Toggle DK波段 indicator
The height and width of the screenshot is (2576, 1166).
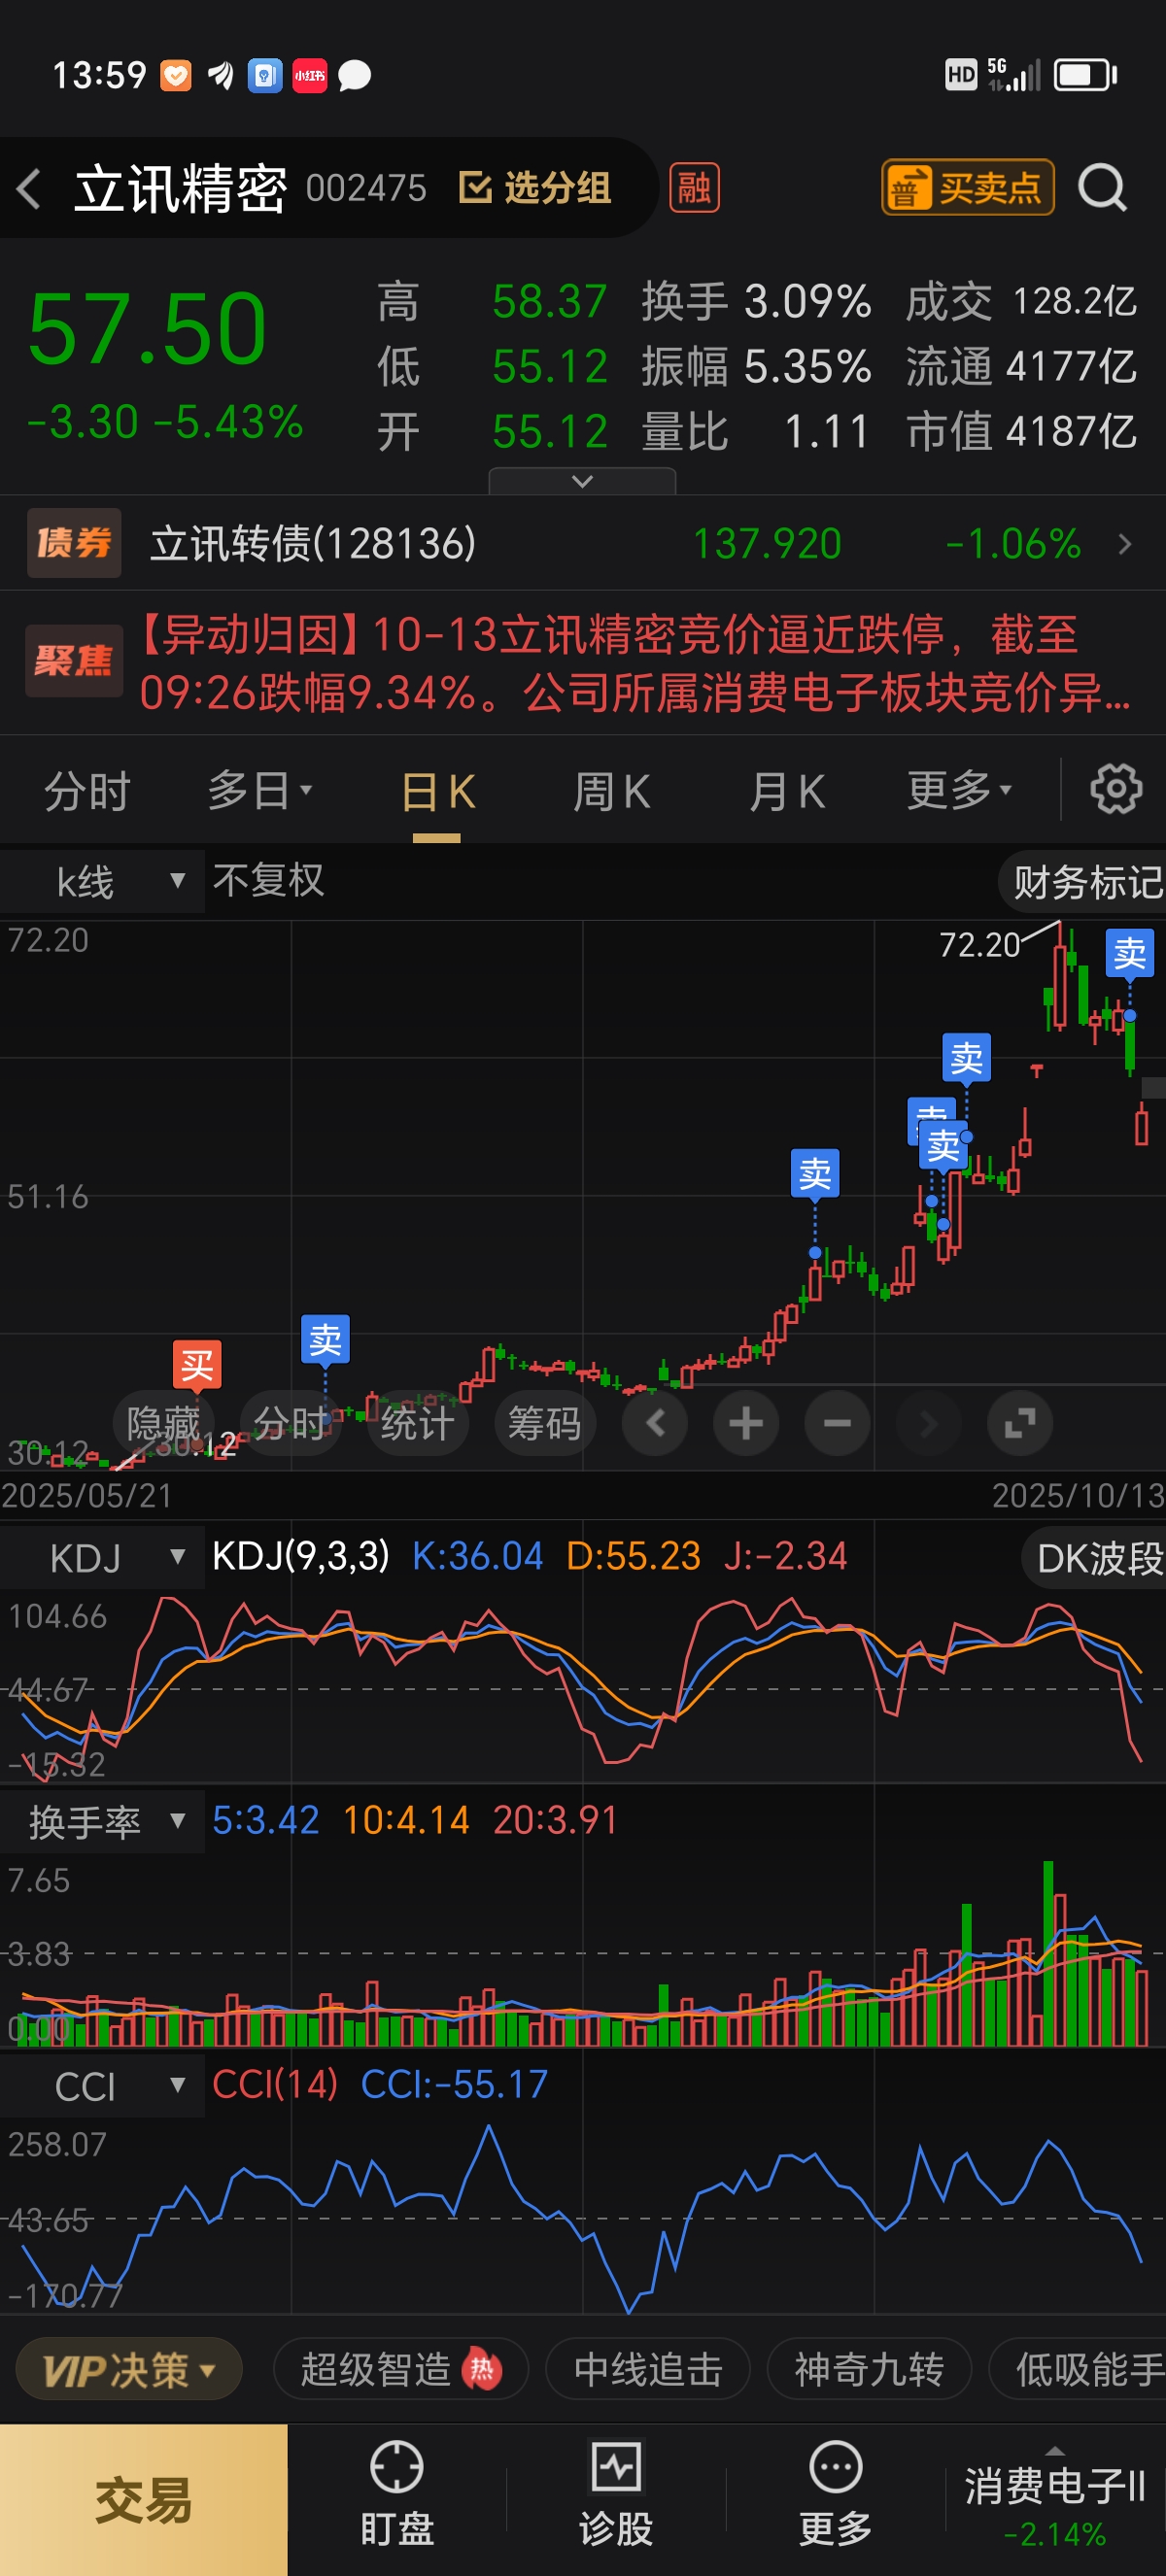coord(1094,1558)
